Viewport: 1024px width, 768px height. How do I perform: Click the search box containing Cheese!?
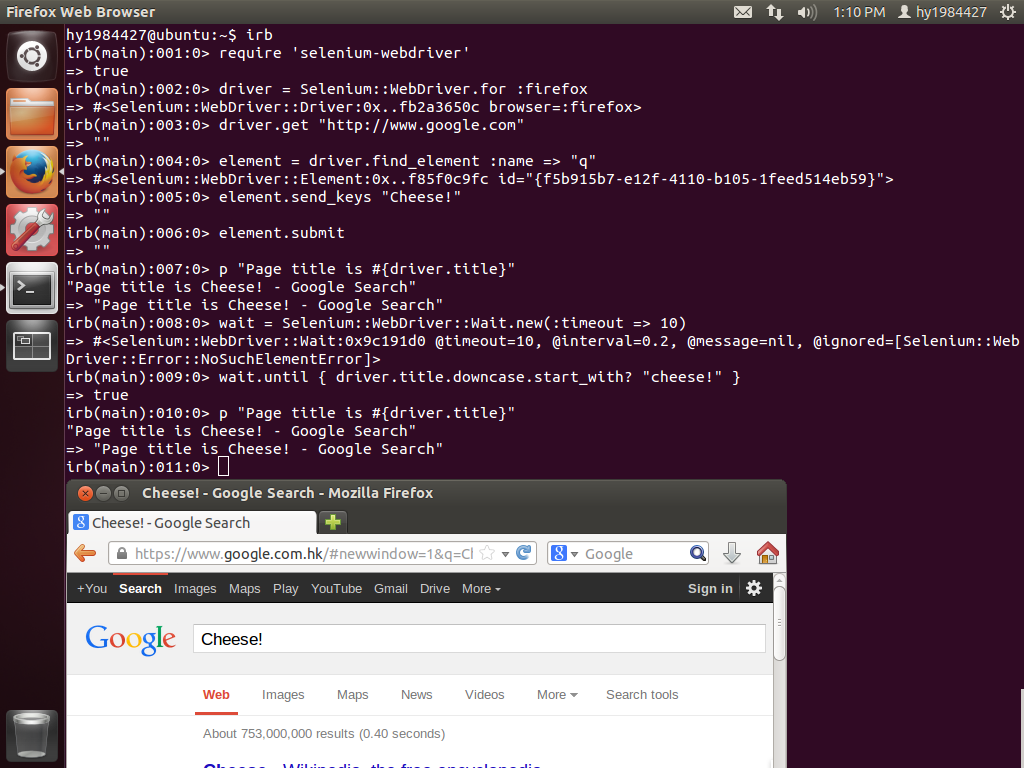click(x=479, y=639)
